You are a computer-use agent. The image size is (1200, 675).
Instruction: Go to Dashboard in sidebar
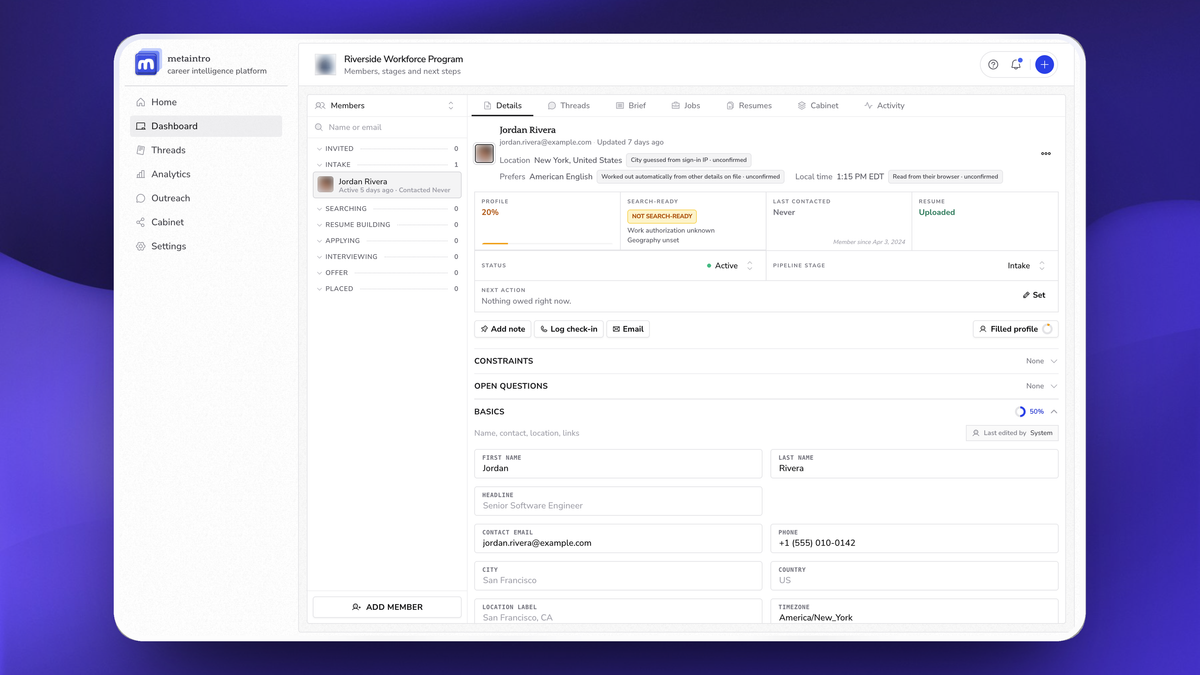206,126
